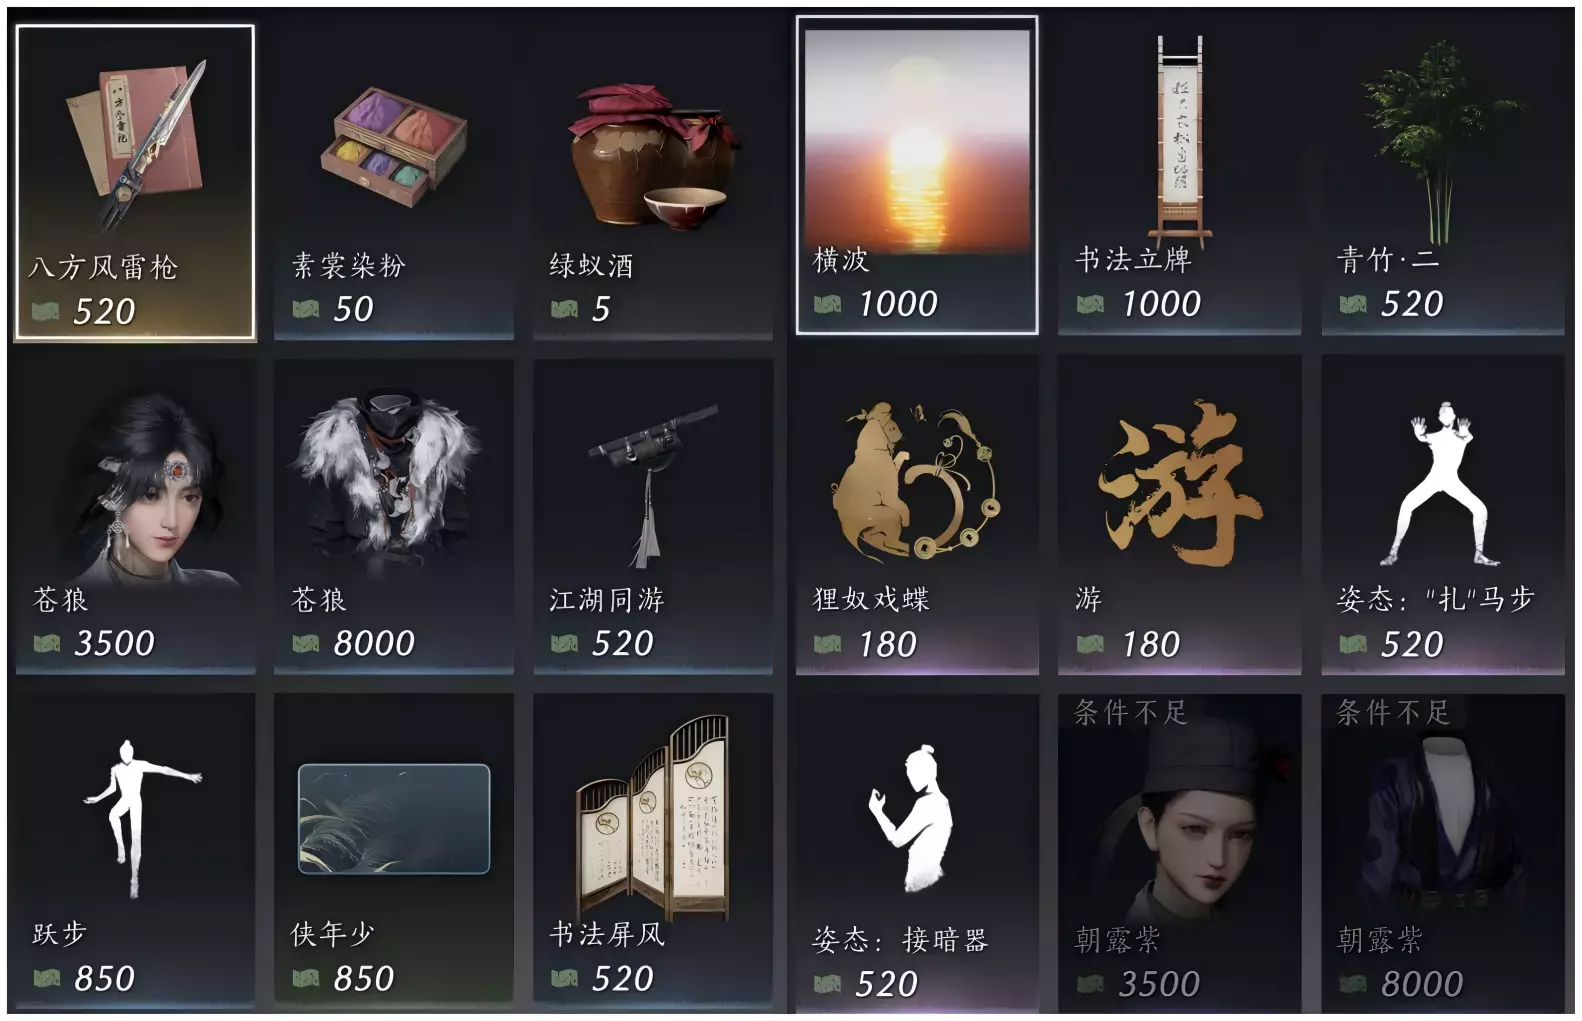This screenshot has height=1021, width=1582.
Task: Click the 850 price under 侠年少
Action: coord(363,978)
